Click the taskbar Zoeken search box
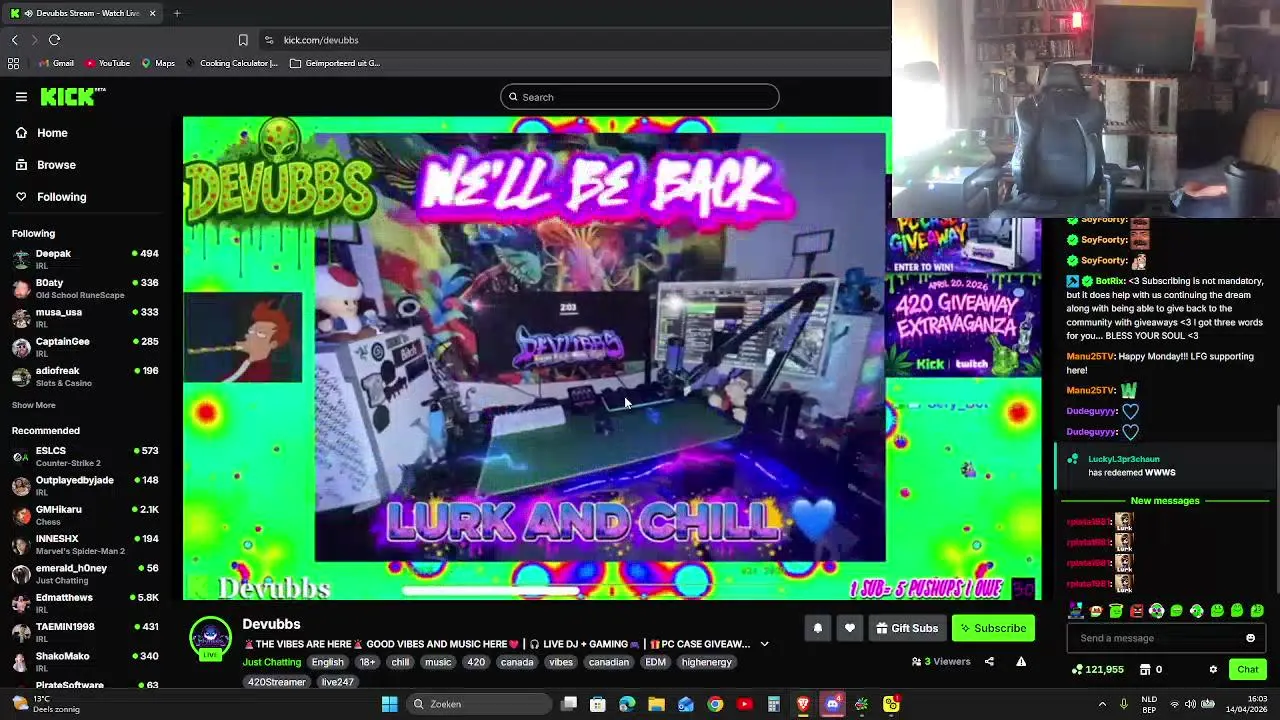The image size is (1280, 720). point(480,704)
